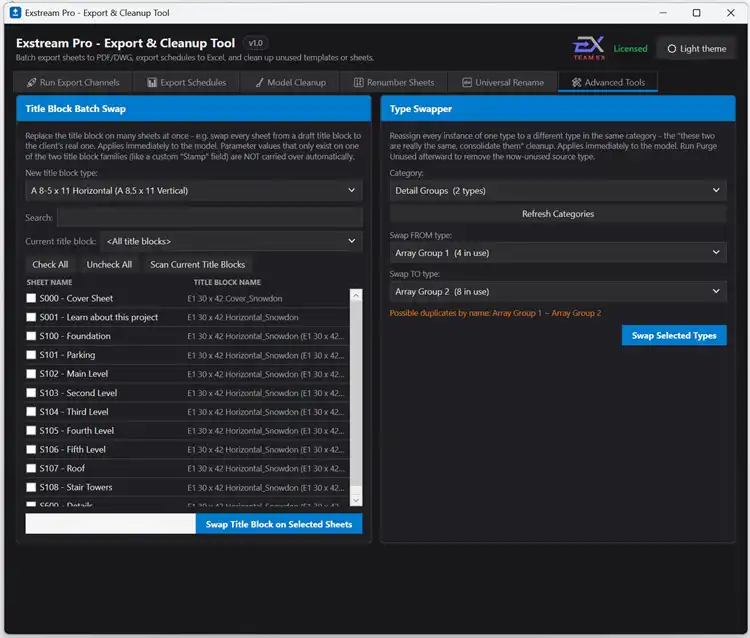Click the v1.0 version badge
Screen dimensions: 750x638
[x=256, y=43]
